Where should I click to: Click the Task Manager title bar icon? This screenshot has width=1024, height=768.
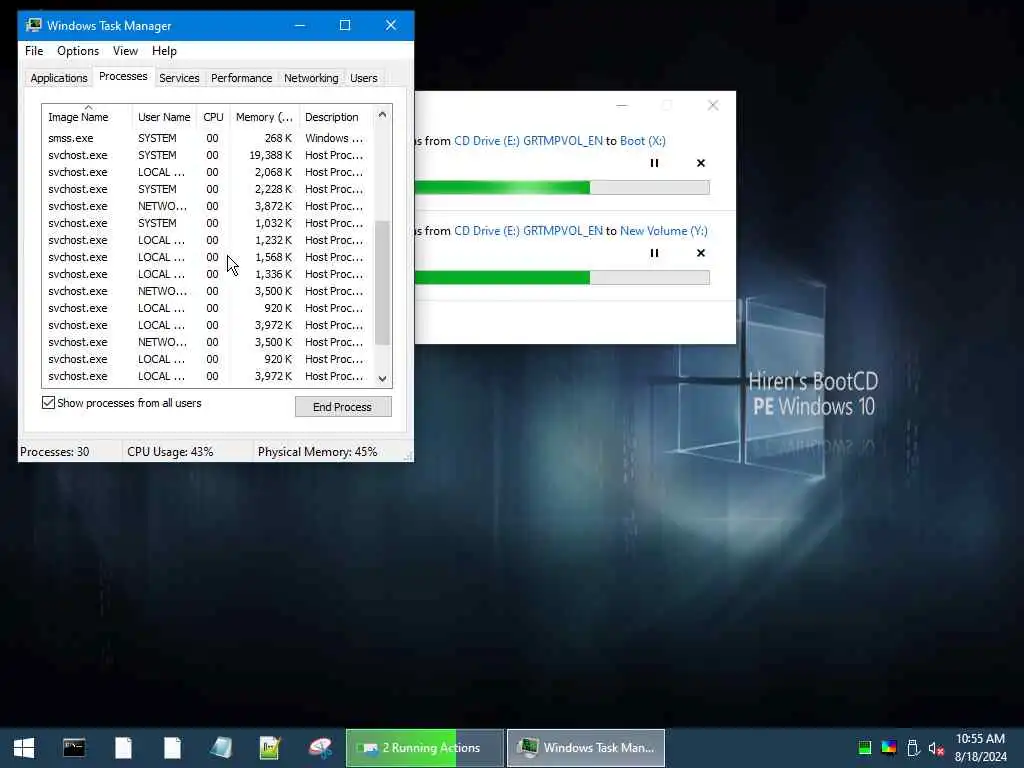pyautogui.click(x=33, y=25)
